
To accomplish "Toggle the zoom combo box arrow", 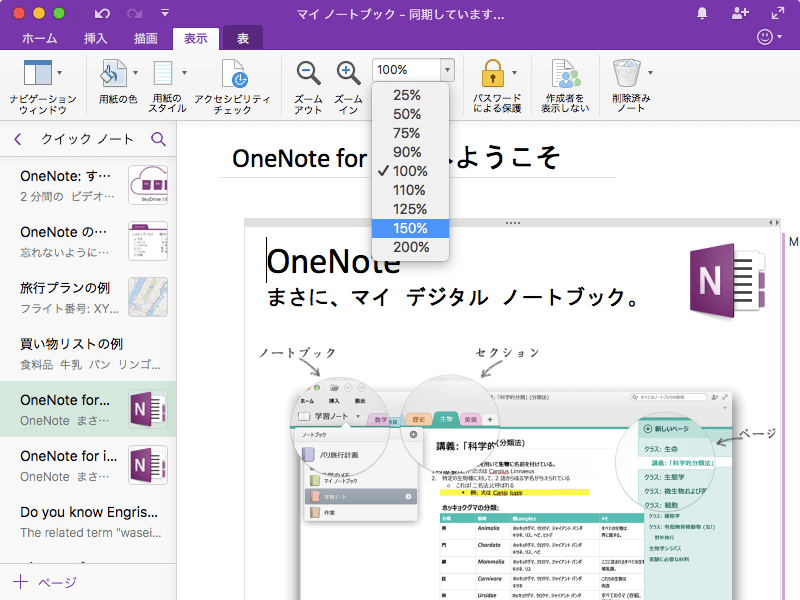I will [x=447, y=70].
